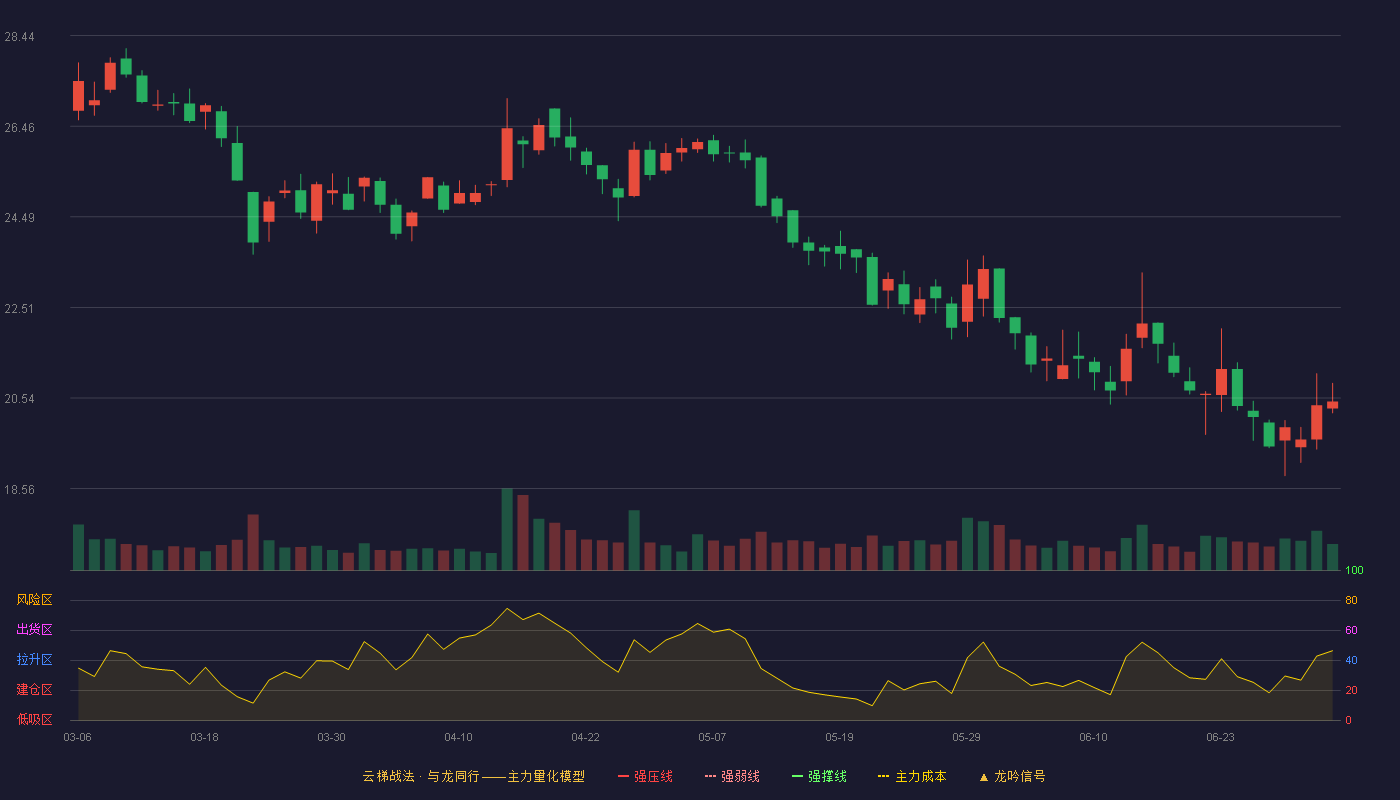Viewport: 1400px width, 800px height.
Task: Click the 出货区 zone label
Action: 34,630
